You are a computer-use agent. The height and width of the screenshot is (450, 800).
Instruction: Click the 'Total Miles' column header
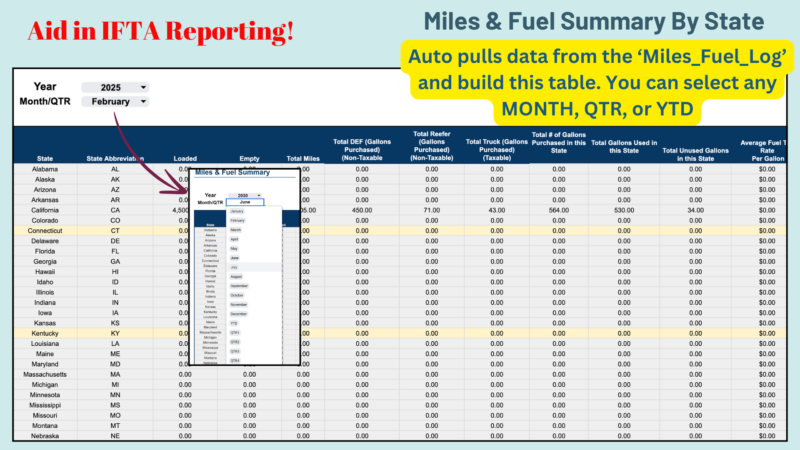[x=303, y=159]
